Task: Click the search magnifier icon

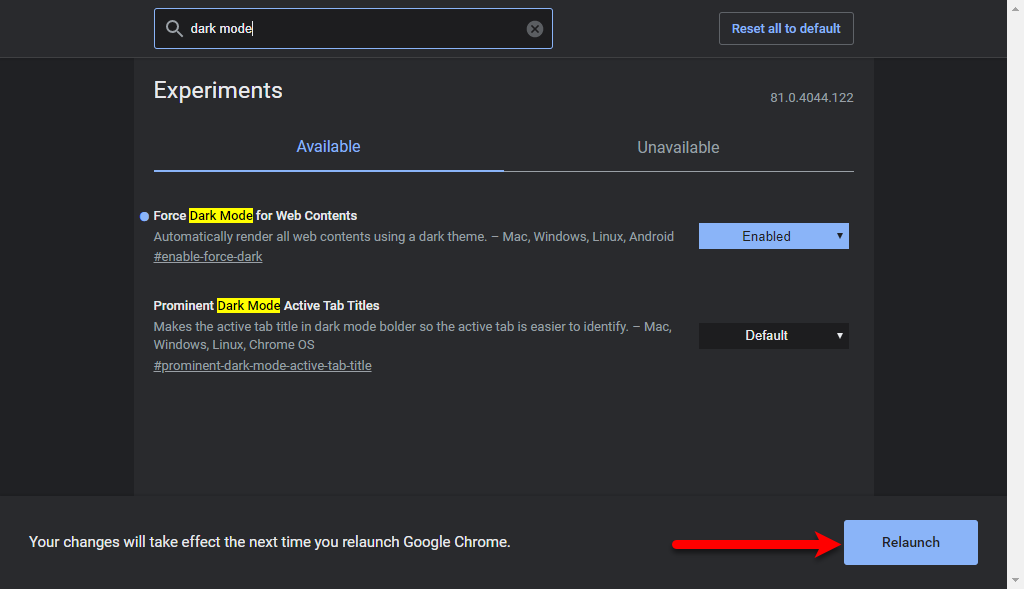Action: (174, 28)
